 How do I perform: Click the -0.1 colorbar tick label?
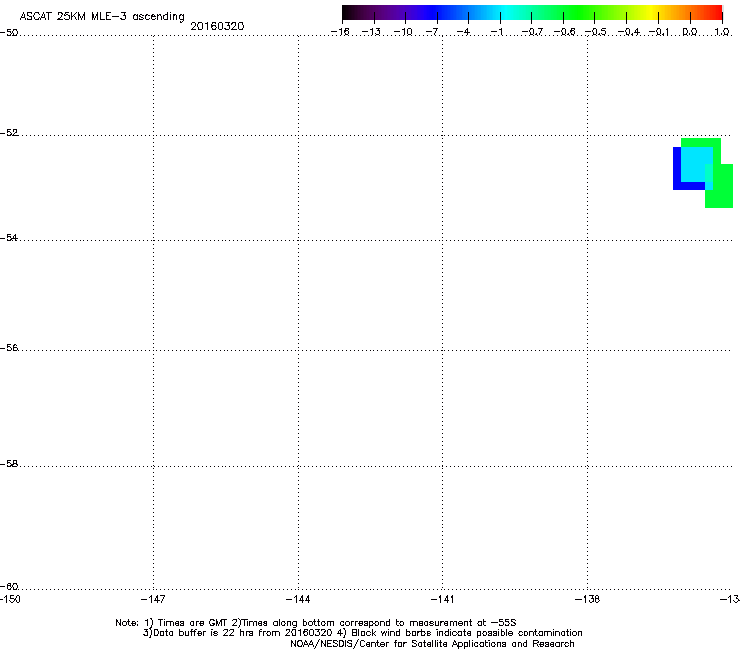(x=659, y=32)
